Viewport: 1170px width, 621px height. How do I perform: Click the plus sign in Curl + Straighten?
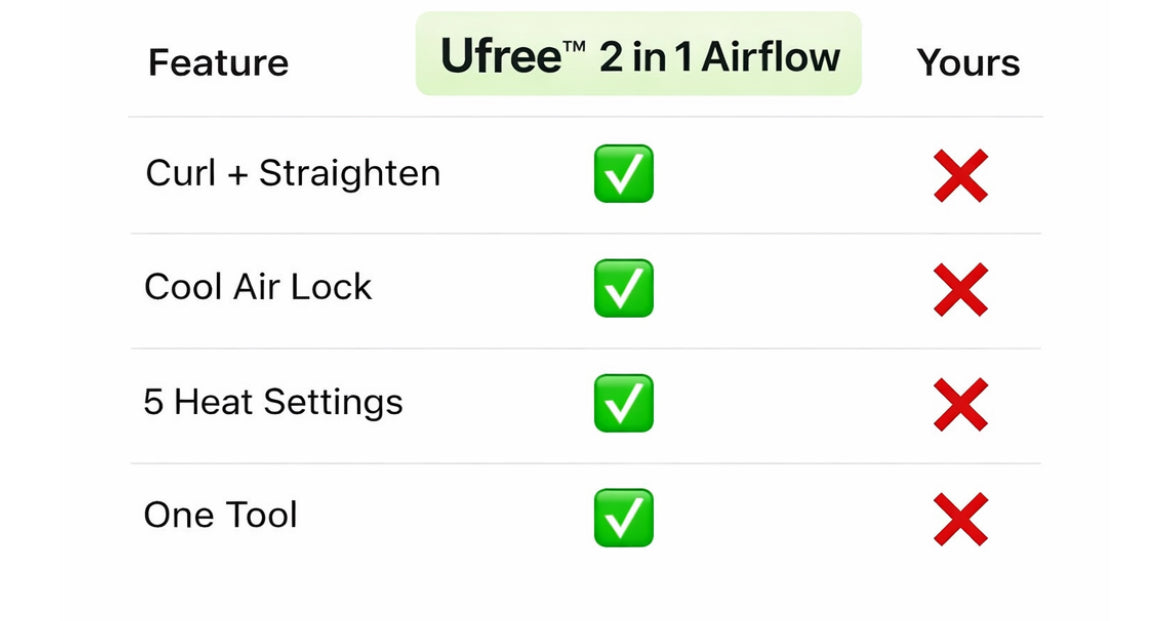tap(237, 175)
